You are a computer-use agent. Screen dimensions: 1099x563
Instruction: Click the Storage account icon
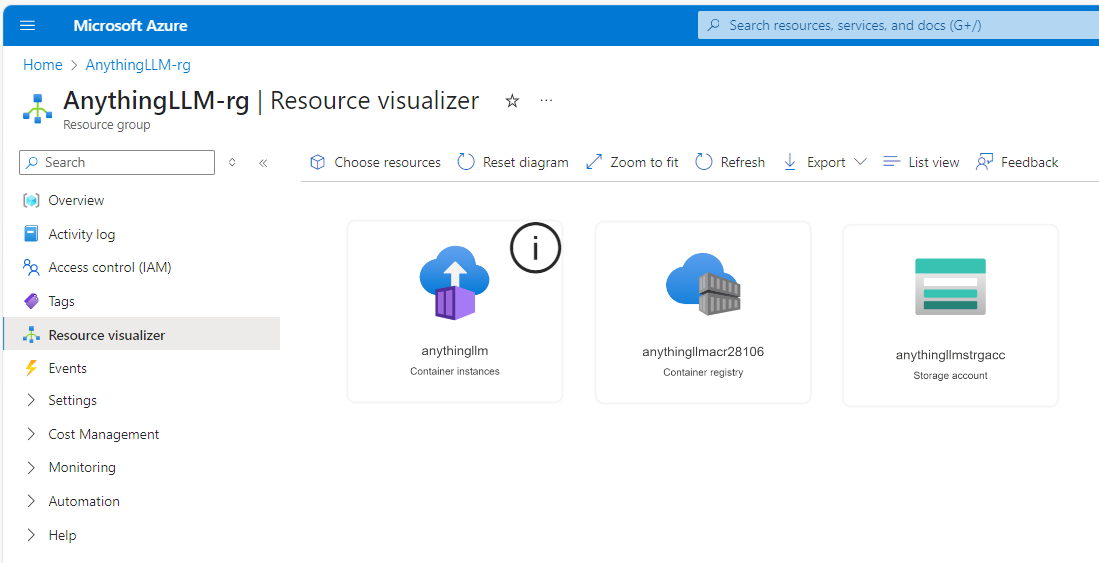click(950, 287)
